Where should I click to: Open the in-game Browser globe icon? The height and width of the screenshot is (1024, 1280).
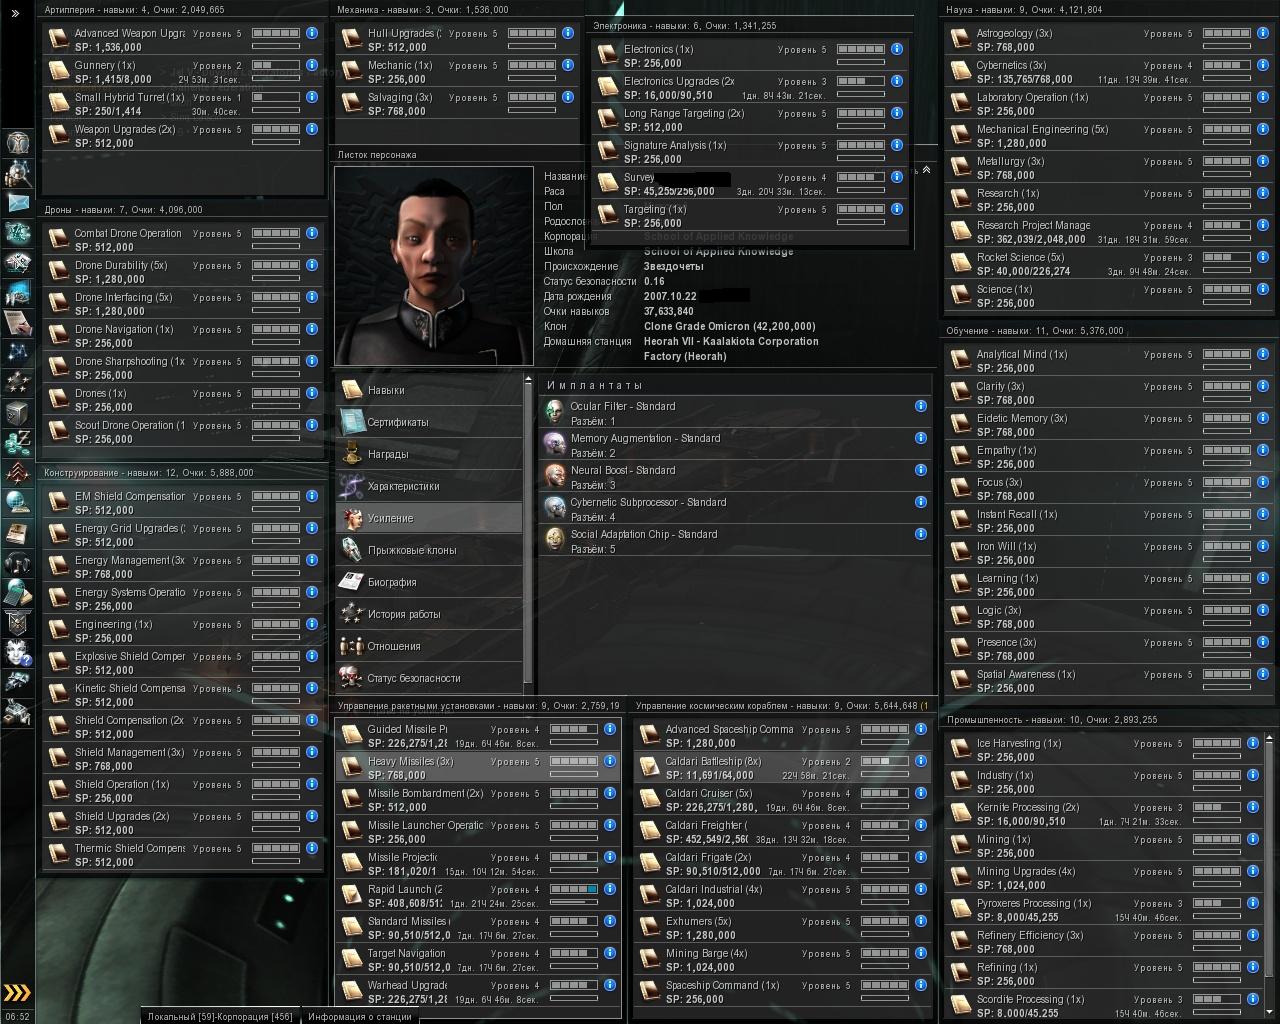18,503
